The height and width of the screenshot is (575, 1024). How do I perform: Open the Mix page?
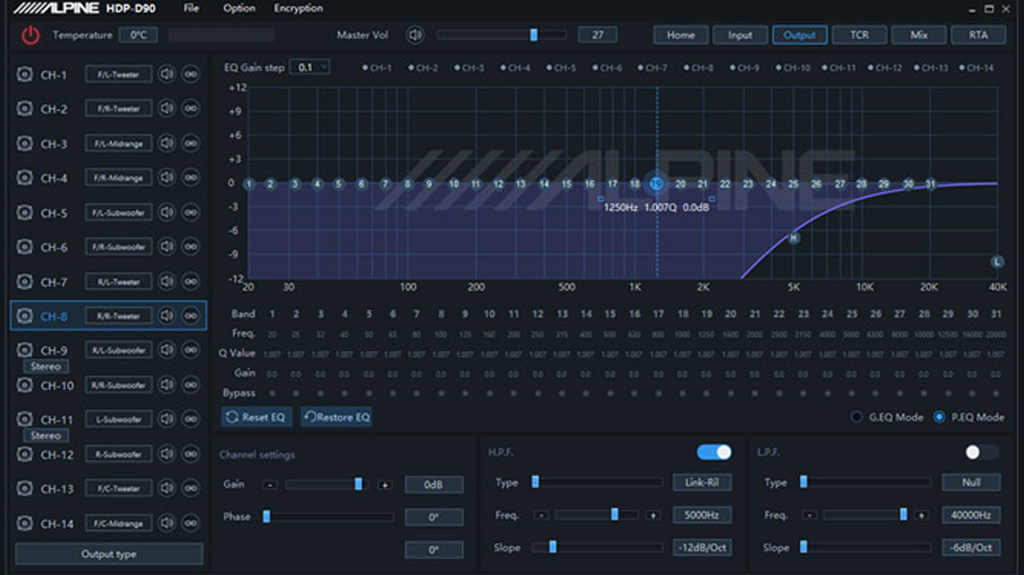point(919,35)
